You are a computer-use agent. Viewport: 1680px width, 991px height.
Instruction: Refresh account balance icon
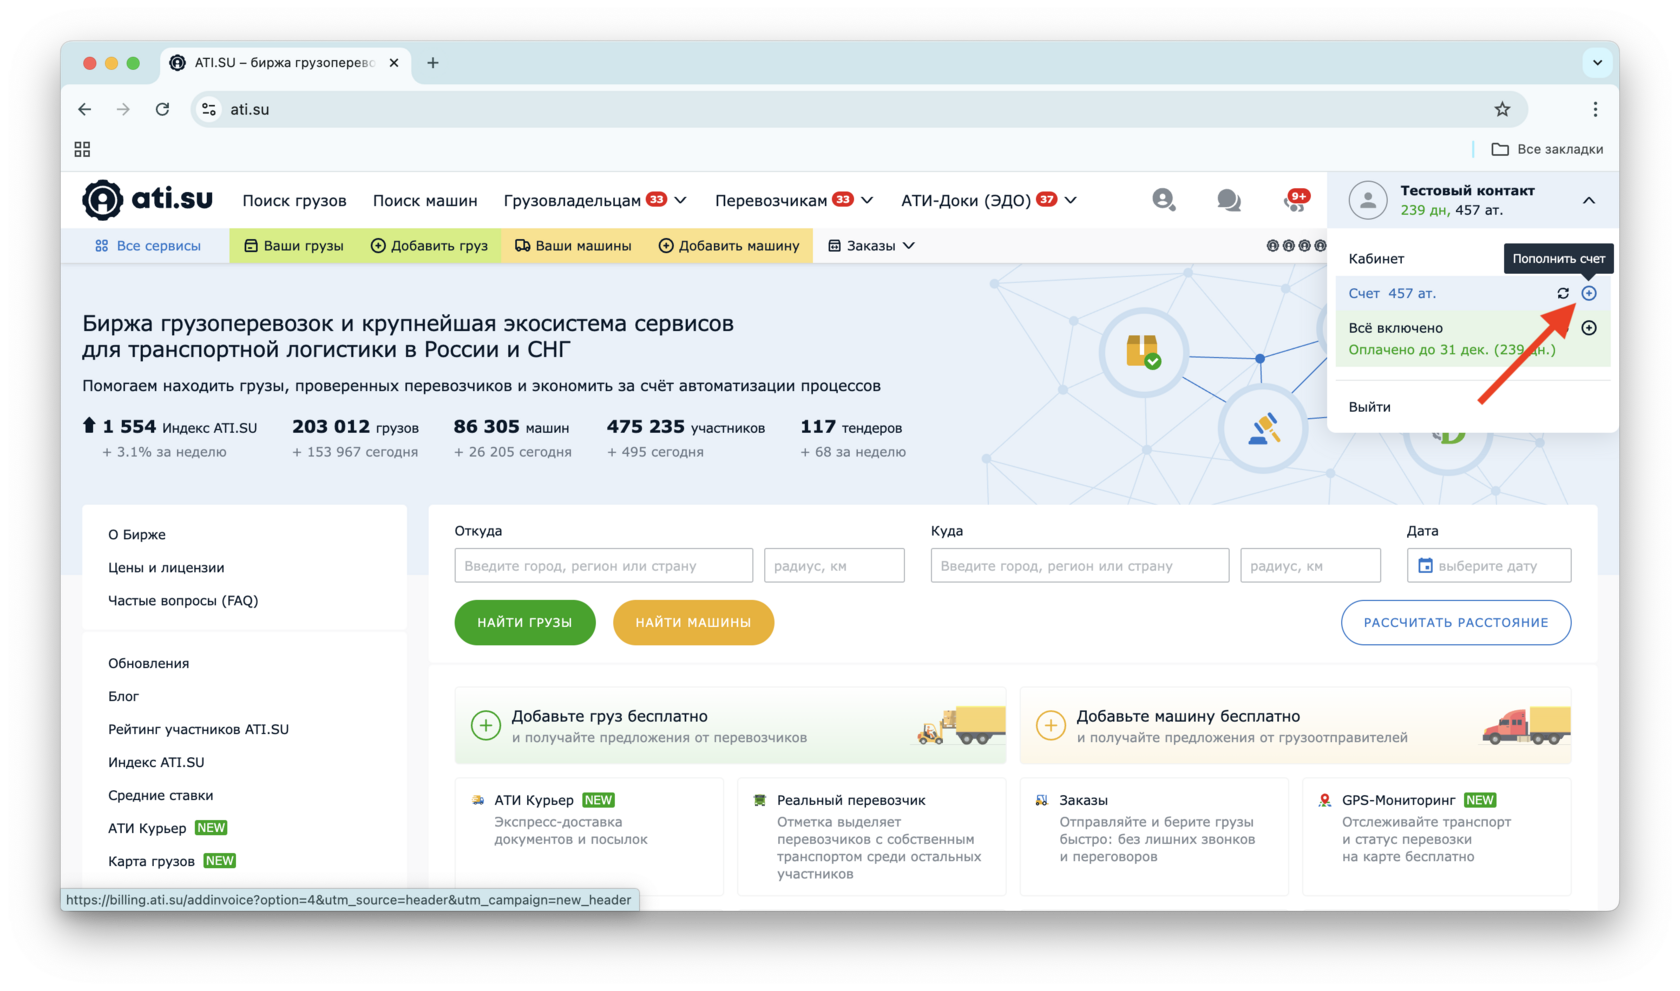point(1563,293)
